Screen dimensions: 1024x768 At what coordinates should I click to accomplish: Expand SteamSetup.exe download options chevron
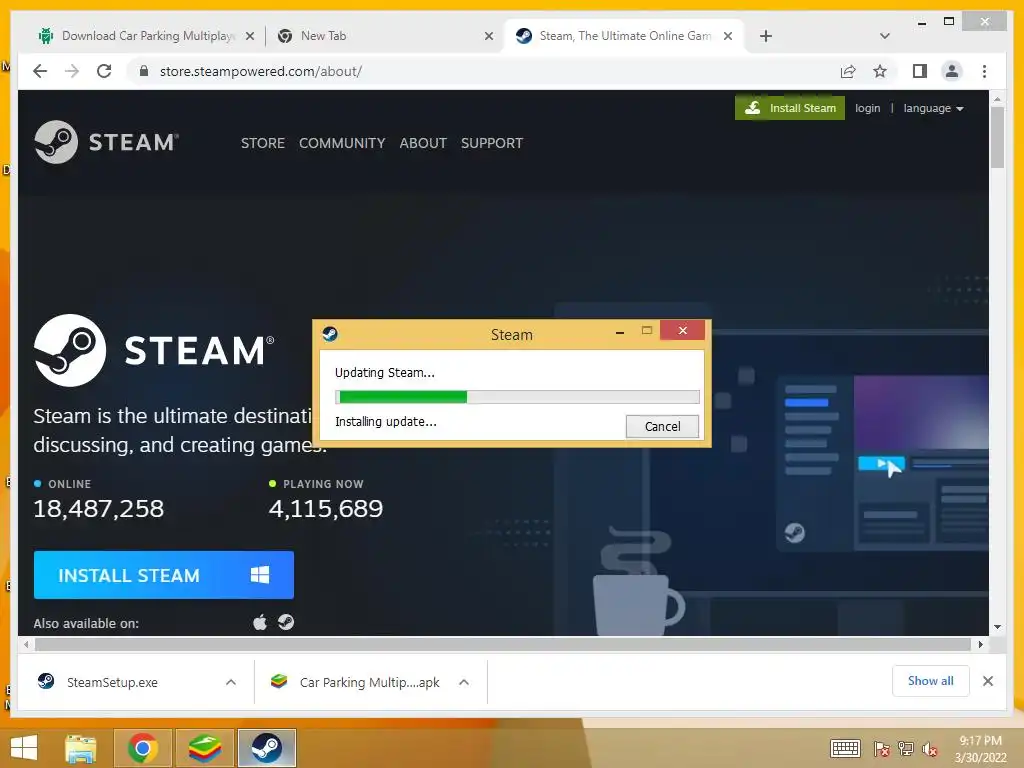[x=231, y=682]
